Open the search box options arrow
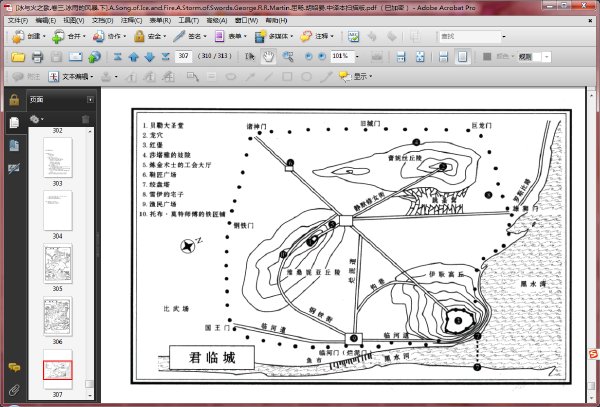The height and width of the screenshot is (407, 600). coord(504,37)
